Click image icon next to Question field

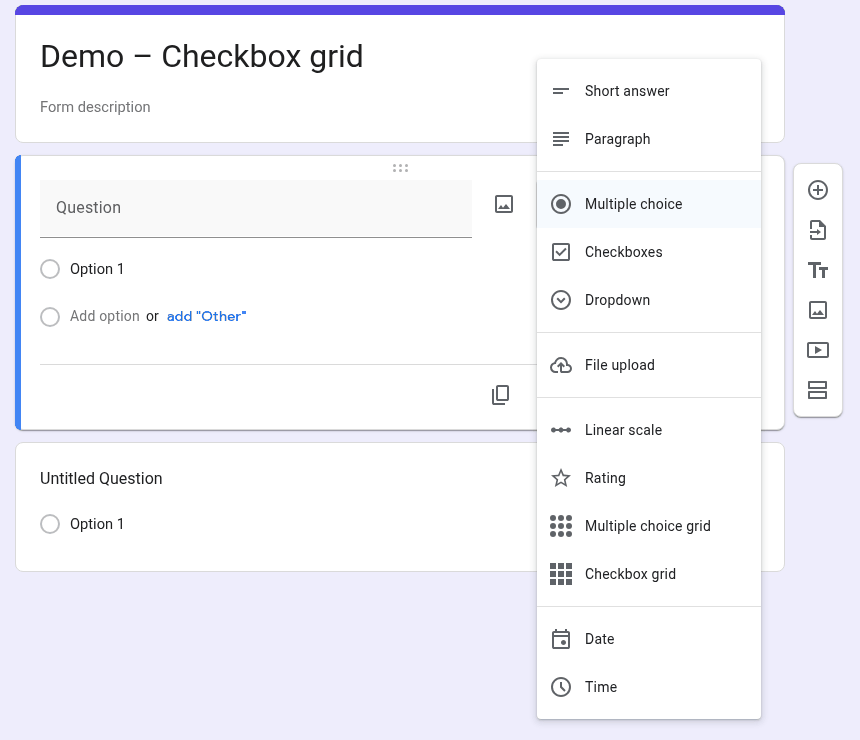(504, 204)
